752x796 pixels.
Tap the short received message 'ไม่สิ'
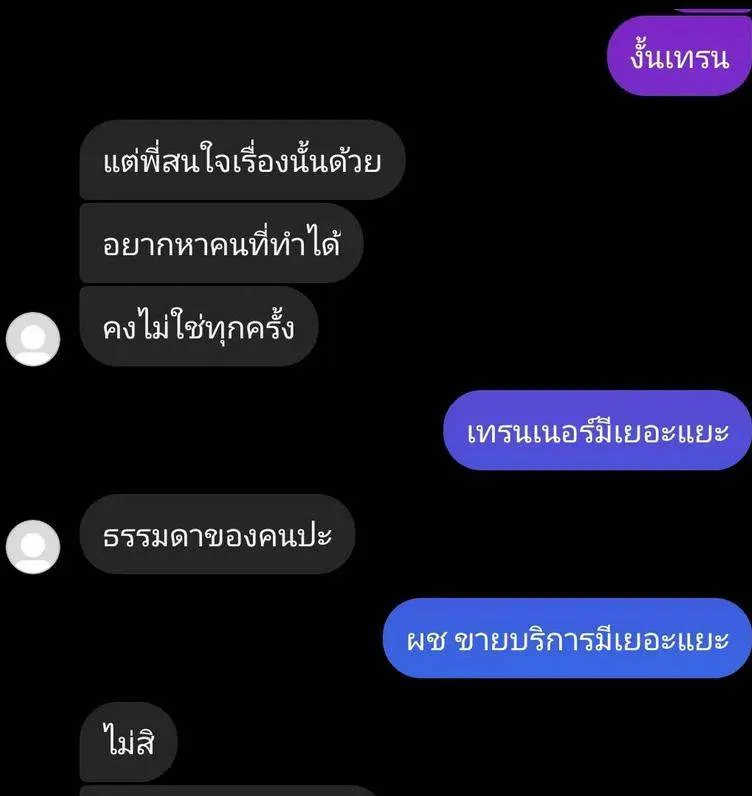point(128,742)
